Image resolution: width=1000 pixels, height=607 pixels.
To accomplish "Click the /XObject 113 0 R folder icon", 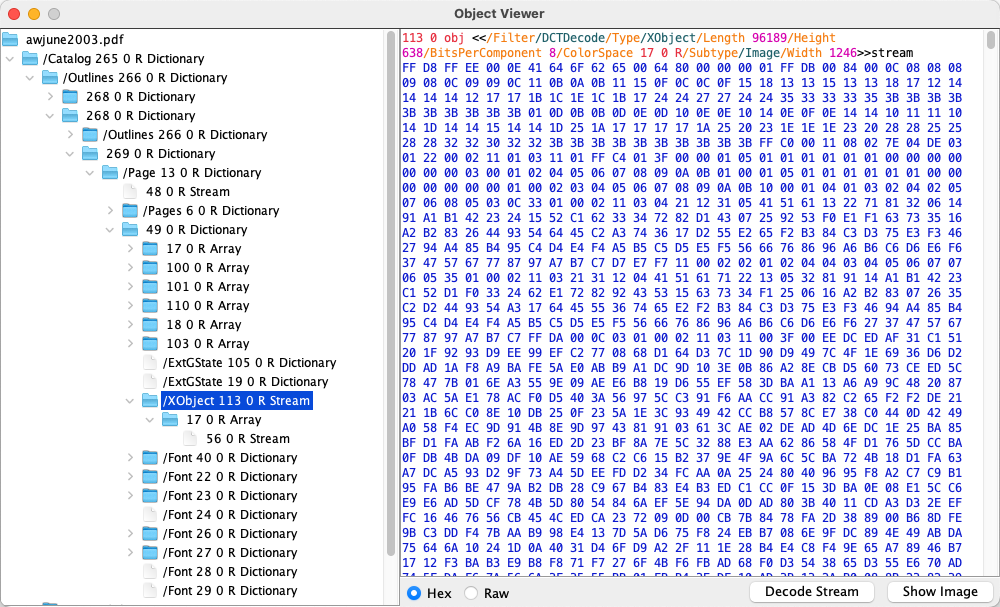I will (150, 401).
